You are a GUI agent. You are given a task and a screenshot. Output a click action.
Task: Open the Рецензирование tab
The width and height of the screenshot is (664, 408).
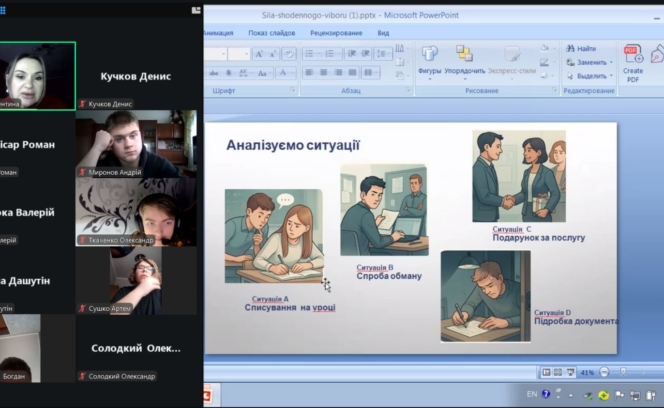(x=335, y=32)
